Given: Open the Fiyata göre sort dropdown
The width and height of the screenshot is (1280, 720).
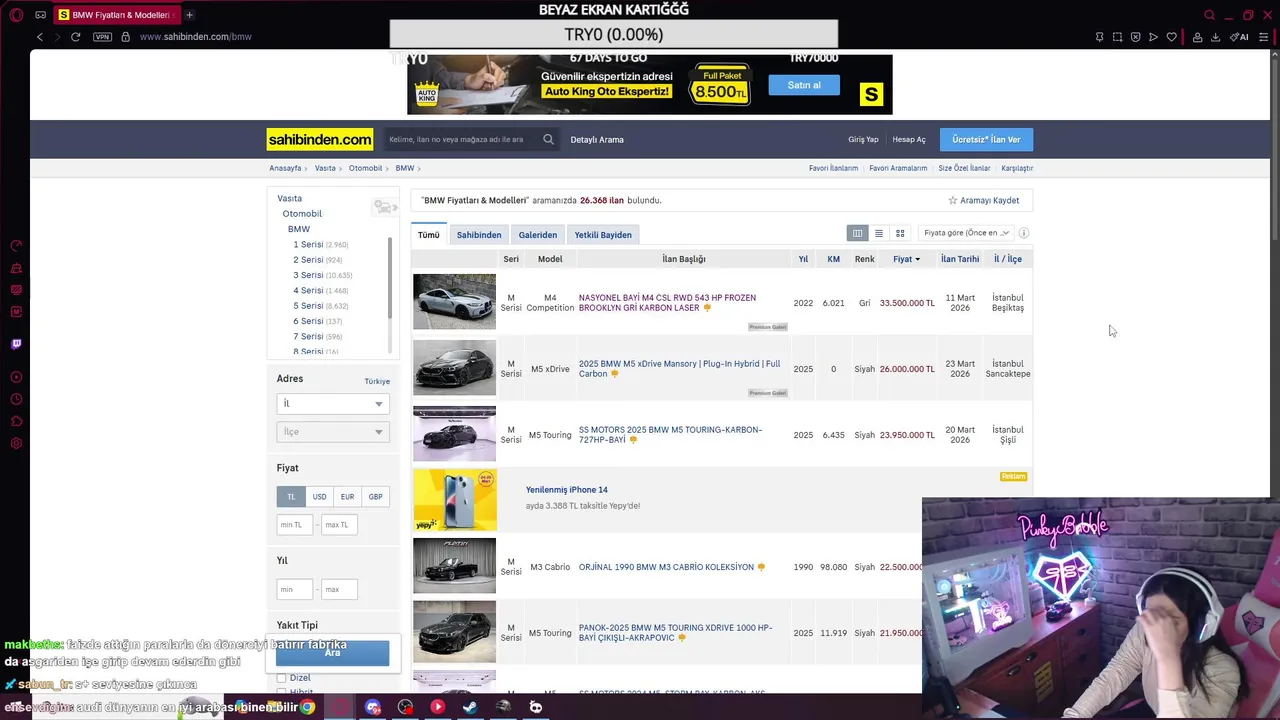Looking at the screenshot, I should click(967, 233).
